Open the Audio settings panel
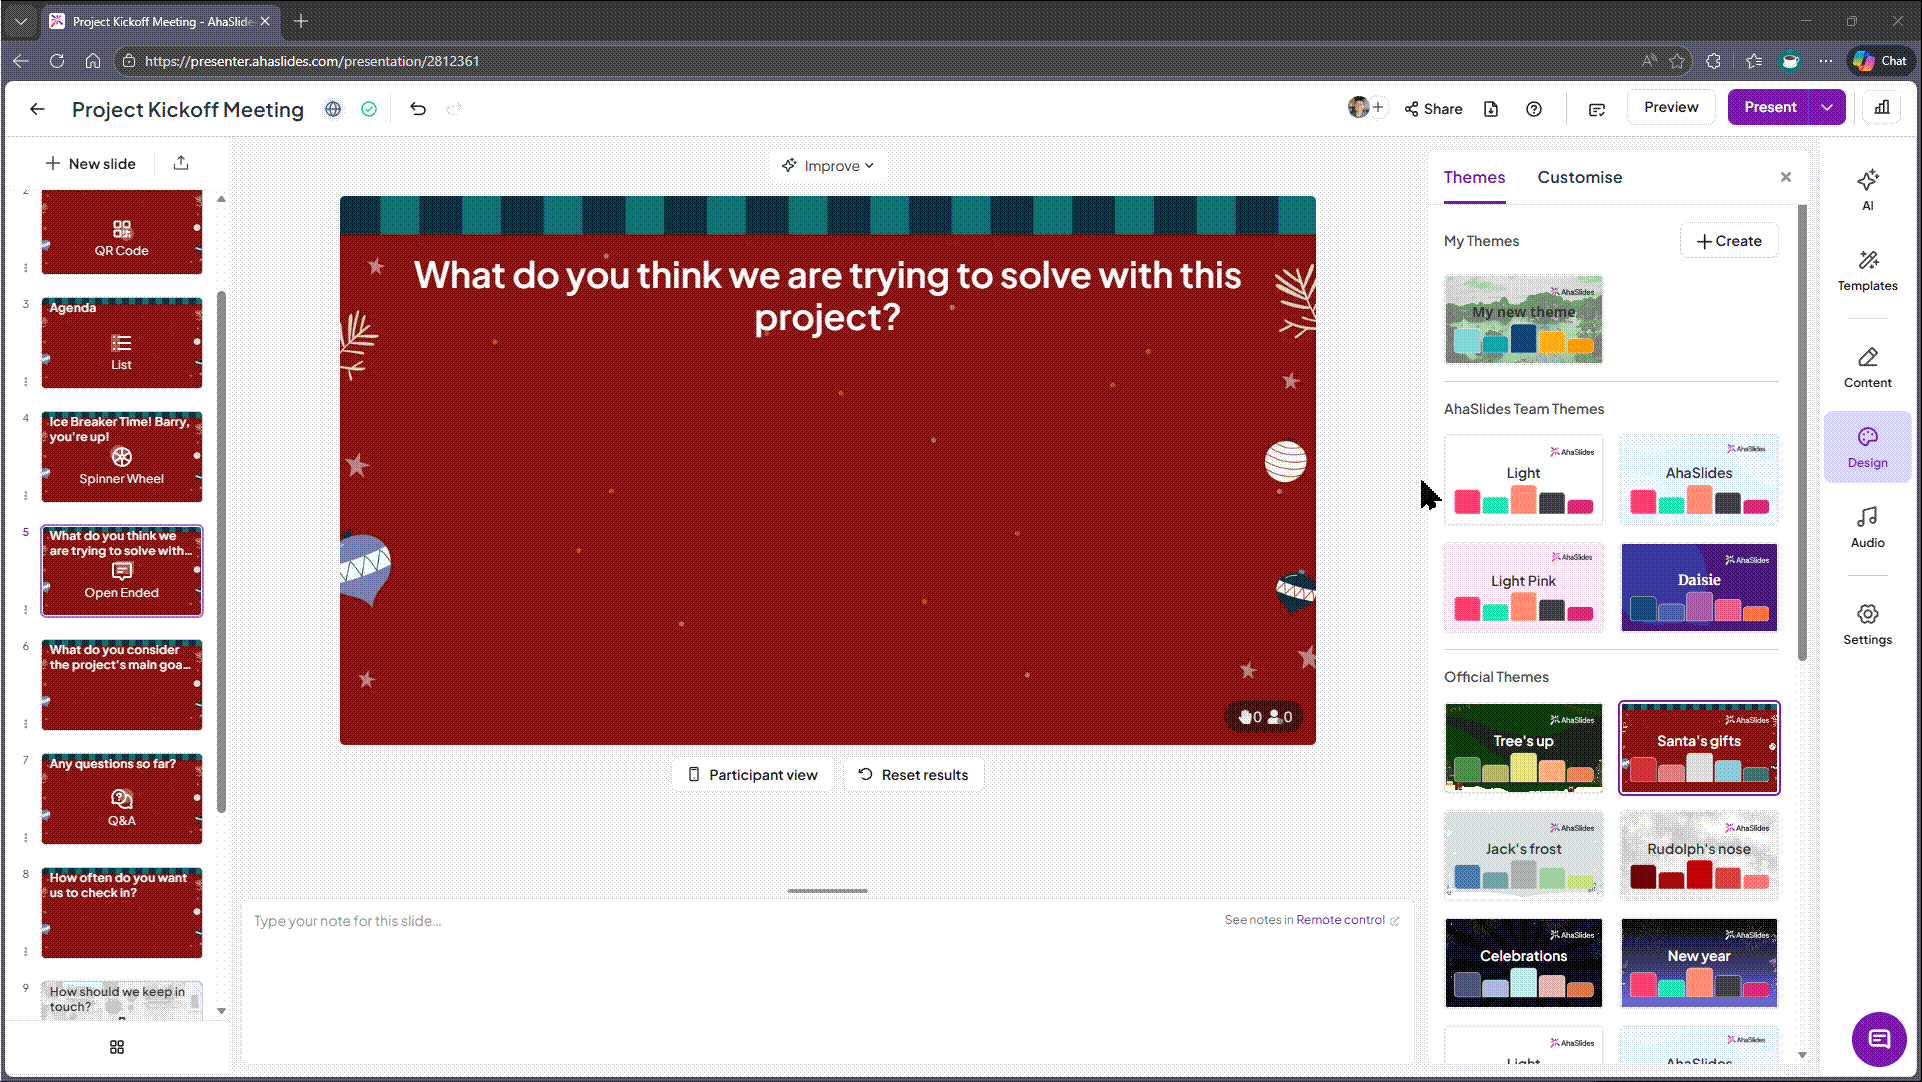This screenshot has width=1922, height=1082. tap(1867, 527)
